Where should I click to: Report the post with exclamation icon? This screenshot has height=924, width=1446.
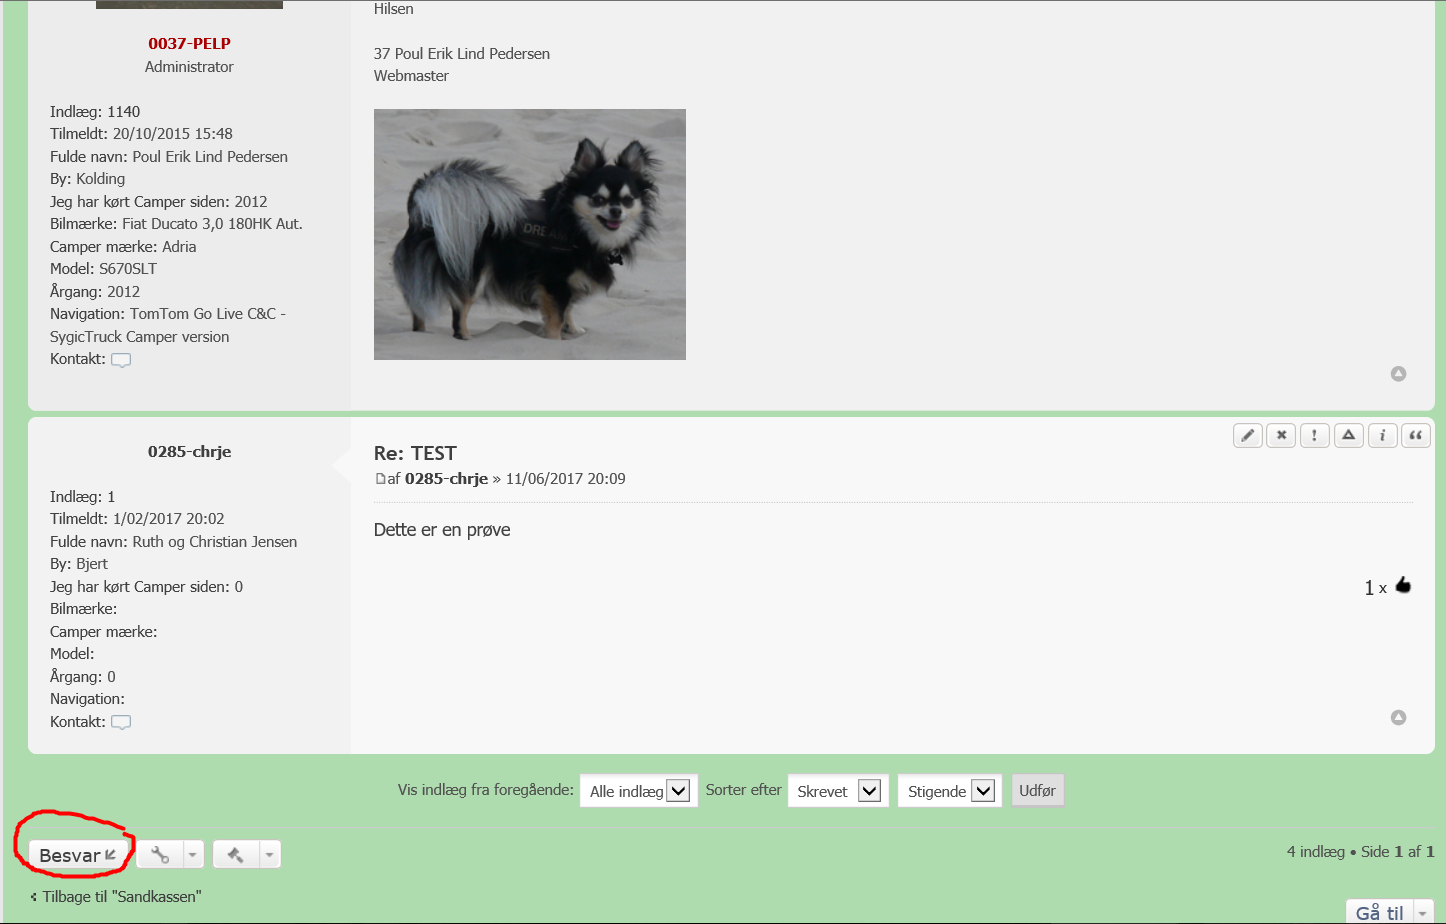(1315, 435)
